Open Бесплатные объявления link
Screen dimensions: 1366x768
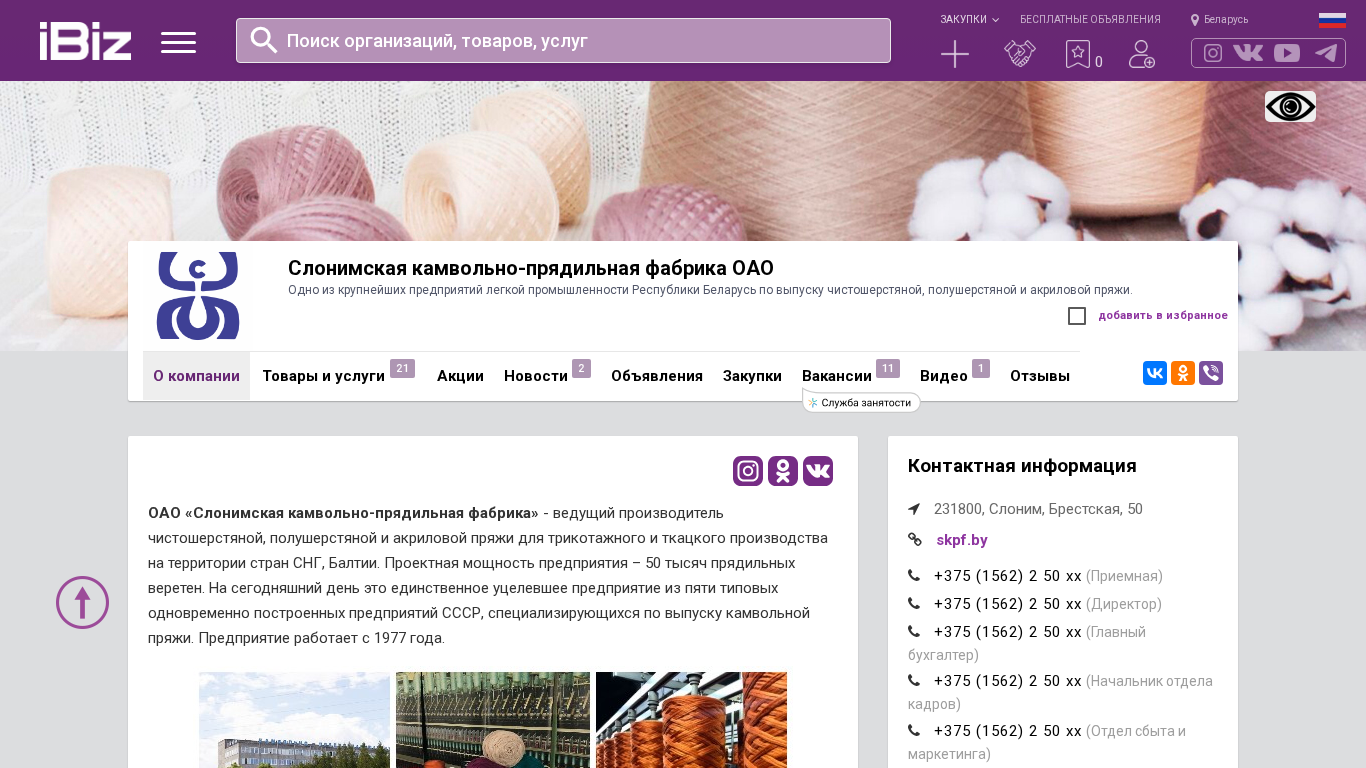pos(1090,19)
